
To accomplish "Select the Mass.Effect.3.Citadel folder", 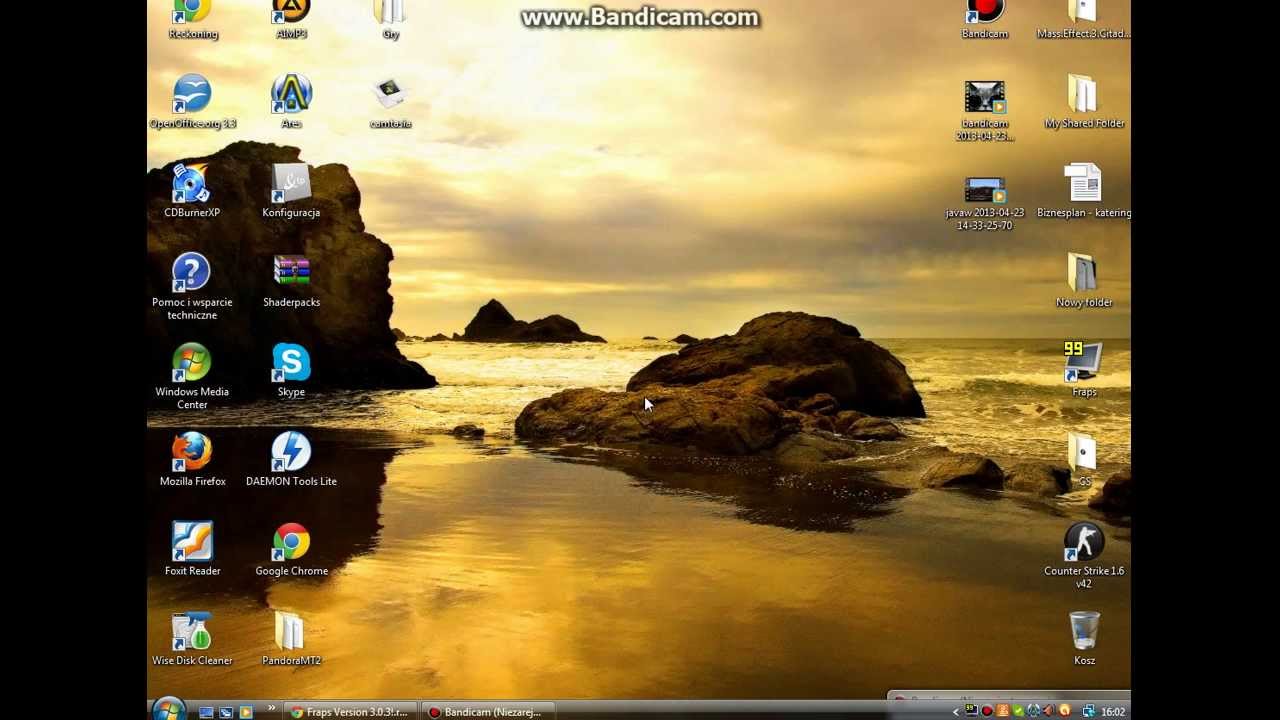I will (x=1084, y=20).
